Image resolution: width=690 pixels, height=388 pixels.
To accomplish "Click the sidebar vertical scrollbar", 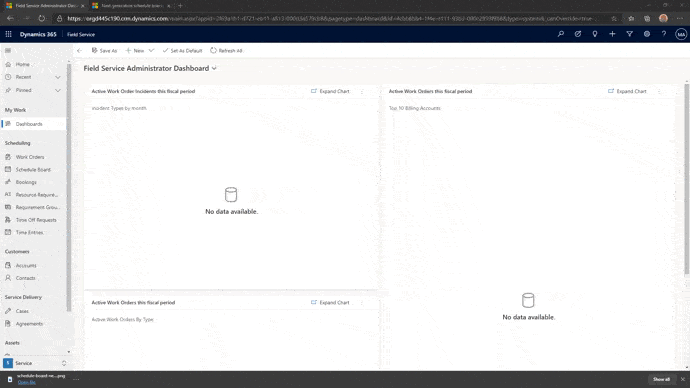I will click(x=69, y=189).
